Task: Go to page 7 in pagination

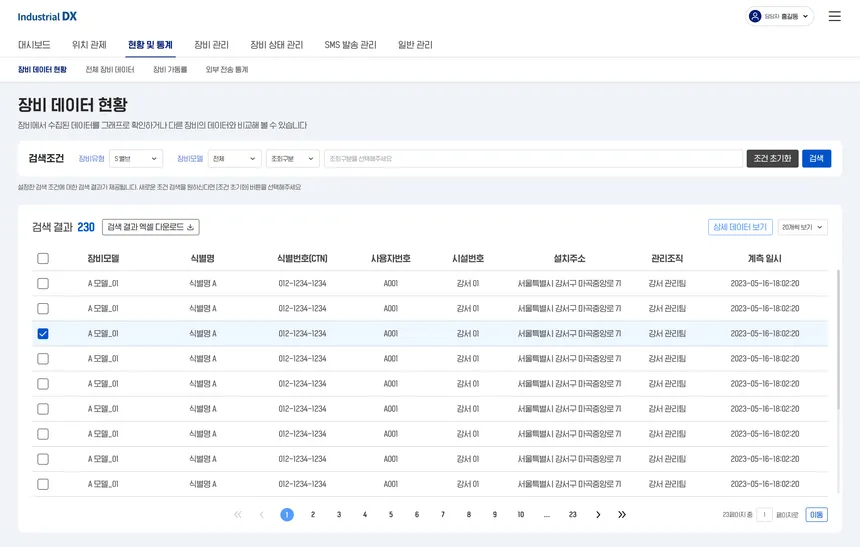Action: (x=443, y=515)
